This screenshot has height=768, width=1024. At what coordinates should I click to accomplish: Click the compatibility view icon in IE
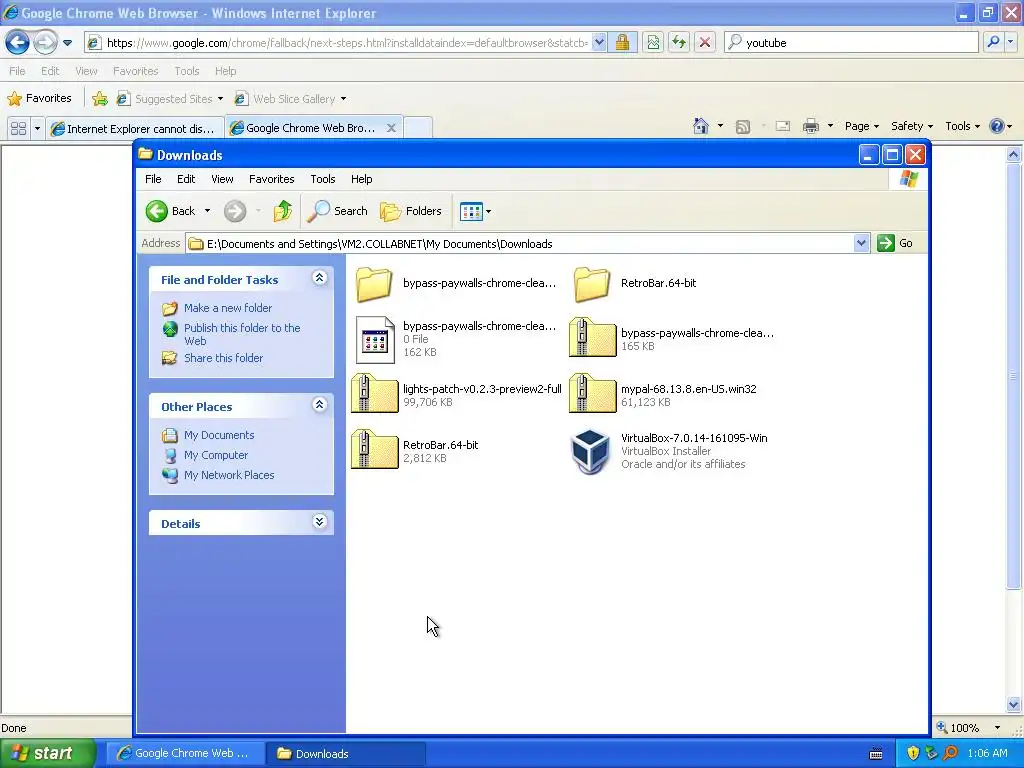click(653, 42)
